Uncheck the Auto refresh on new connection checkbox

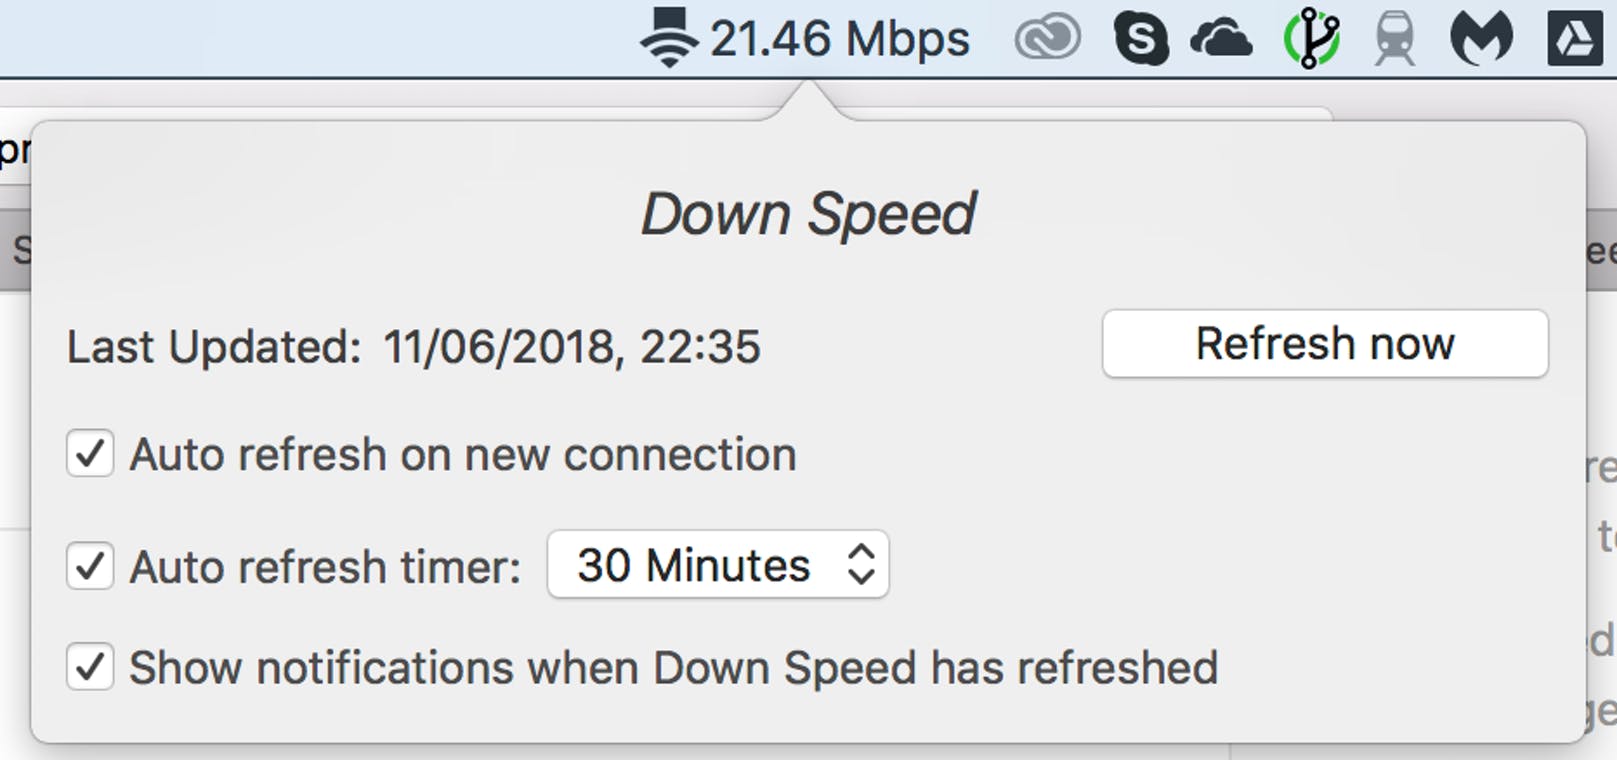(x=90, y=454)
